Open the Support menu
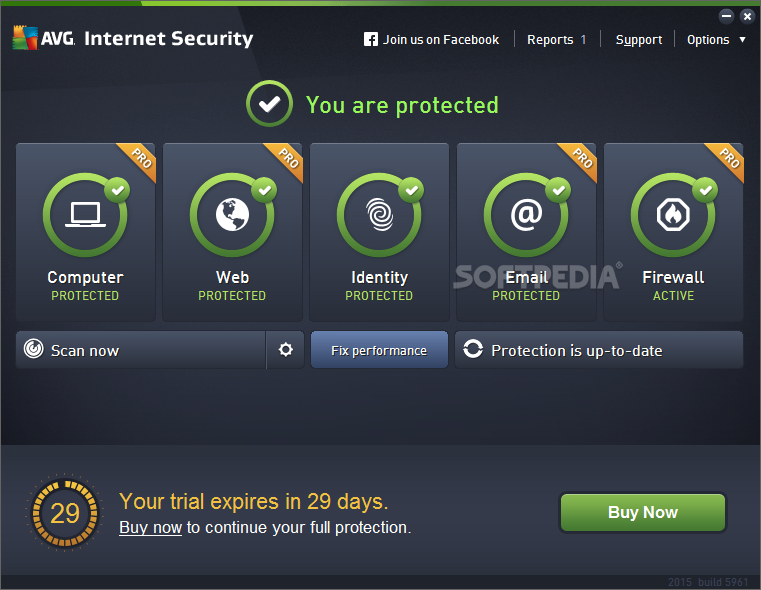This screenshot has height=590, width=761. point(638,40)
